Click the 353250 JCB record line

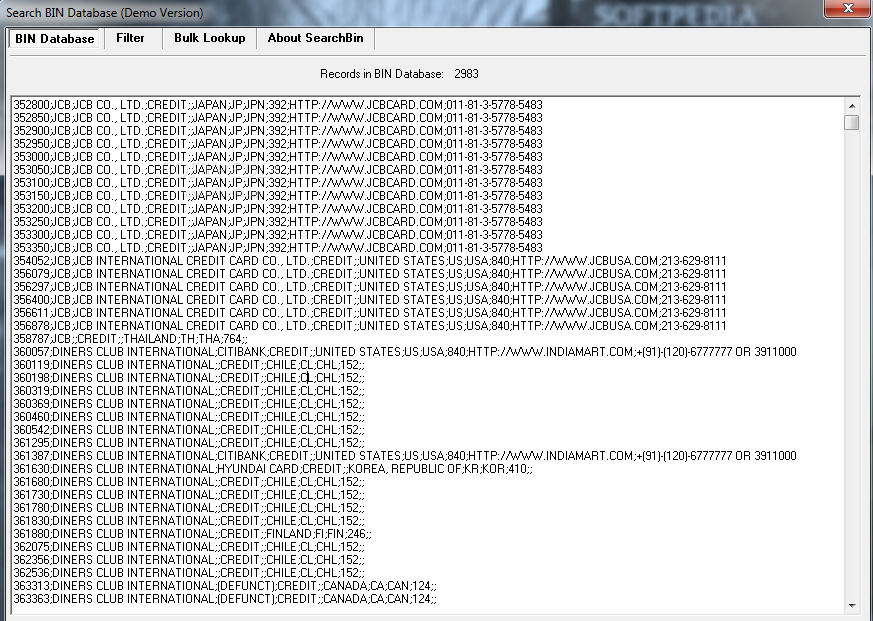[278, 222]
